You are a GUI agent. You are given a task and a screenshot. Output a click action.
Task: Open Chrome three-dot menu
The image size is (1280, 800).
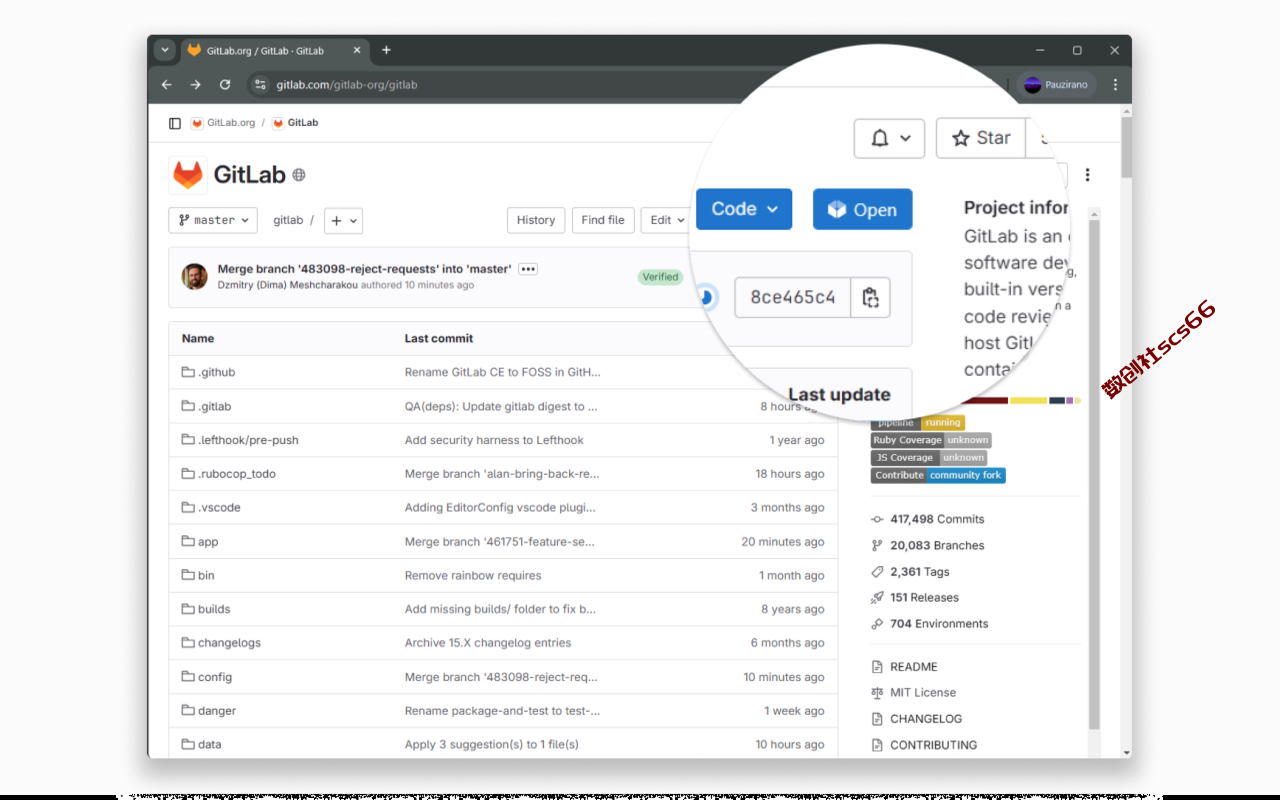coord(1115,85)
